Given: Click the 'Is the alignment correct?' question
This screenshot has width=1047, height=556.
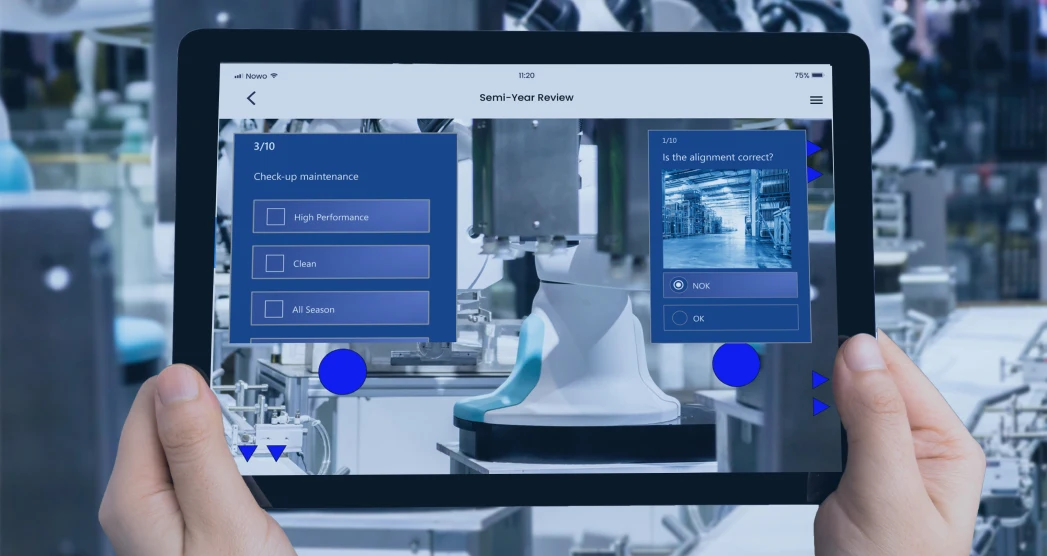Looking at the screenshot, I should (718, 158).
